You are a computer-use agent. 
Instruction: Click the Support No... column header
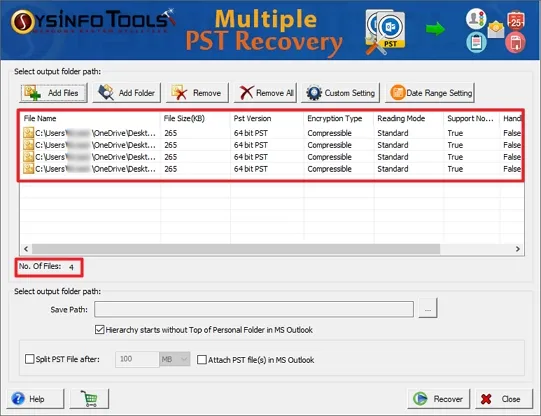click(x=472, y=118)
